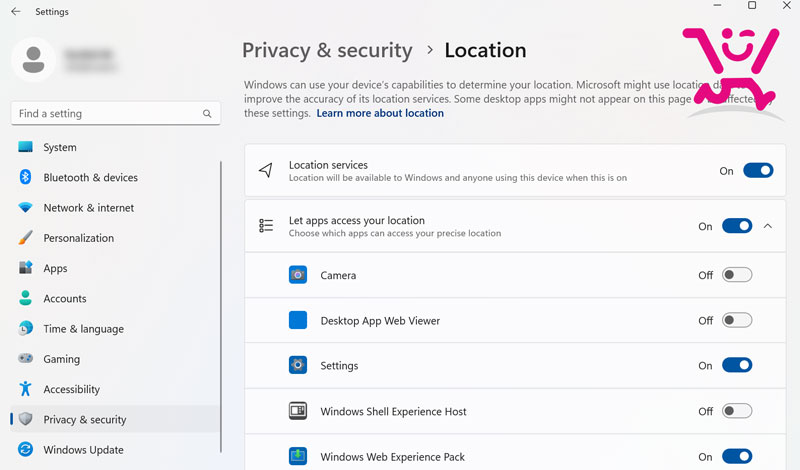Open the user profile avatar

point(34,59)
